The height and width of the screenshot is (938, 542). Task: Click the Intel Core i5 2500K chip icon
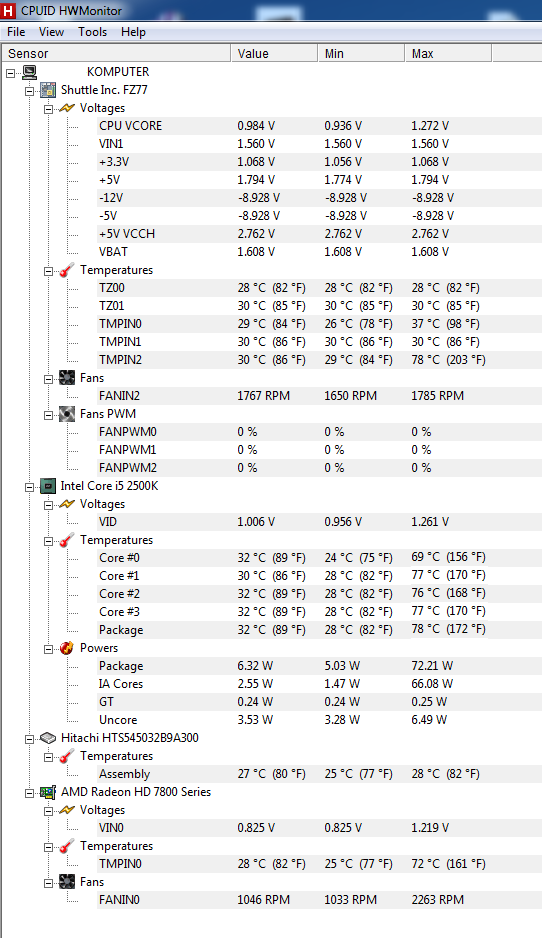48,486
